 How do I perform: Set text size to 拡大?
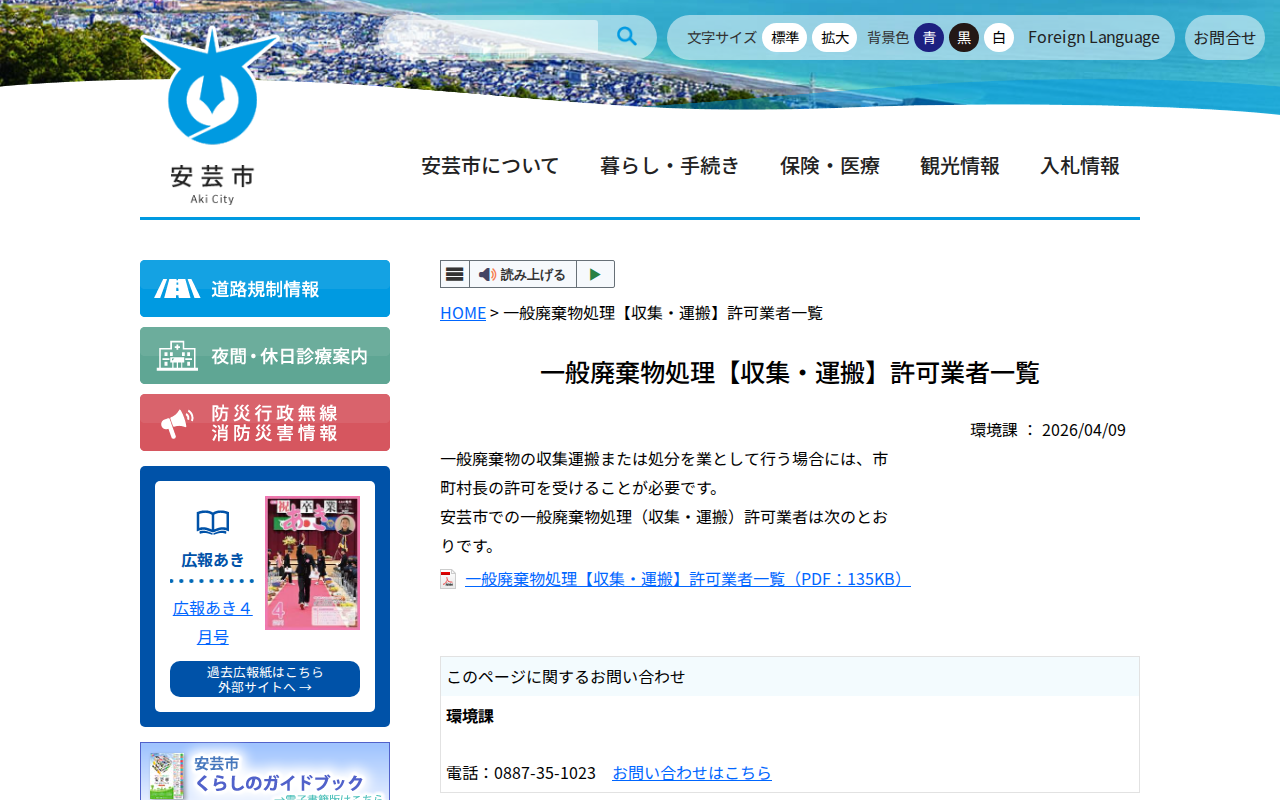pos(834,38)
